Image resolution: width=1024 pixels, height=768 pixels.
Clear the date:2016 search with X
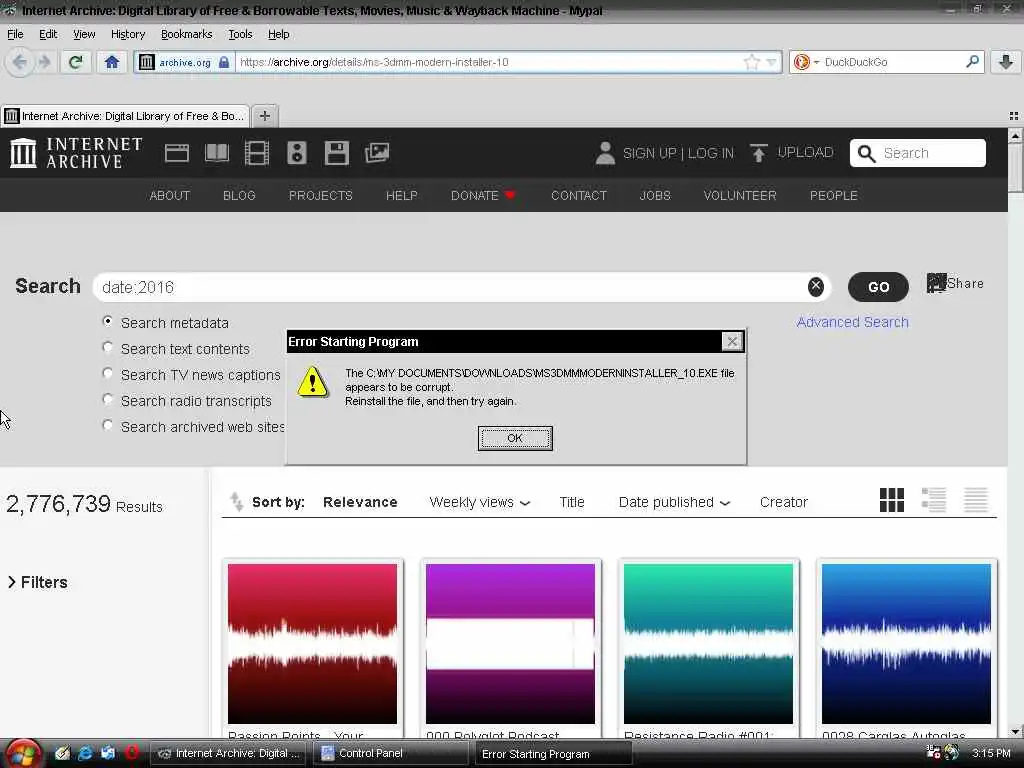816,287
